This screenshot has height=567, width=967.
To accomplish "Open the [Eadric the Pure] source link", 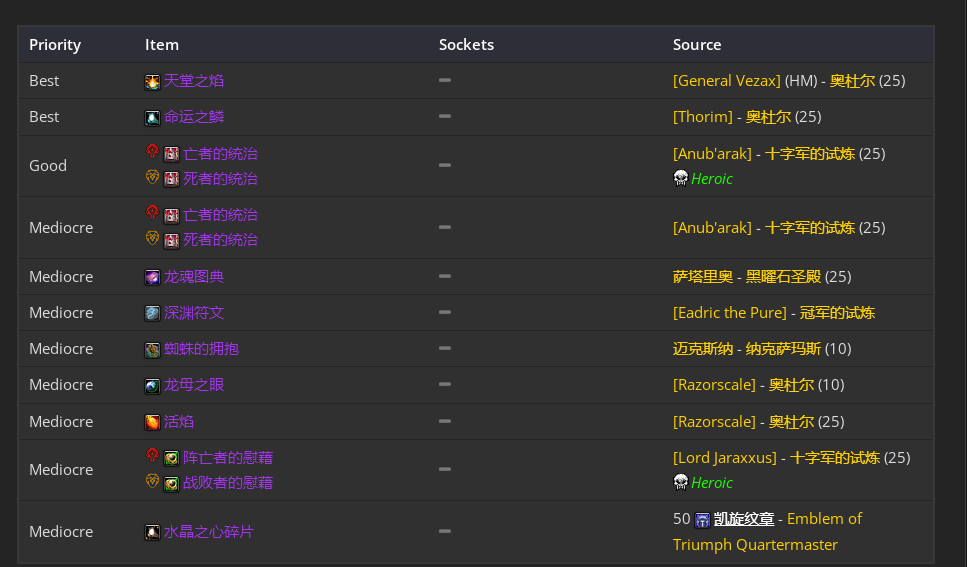I will (x=729, y=313).
